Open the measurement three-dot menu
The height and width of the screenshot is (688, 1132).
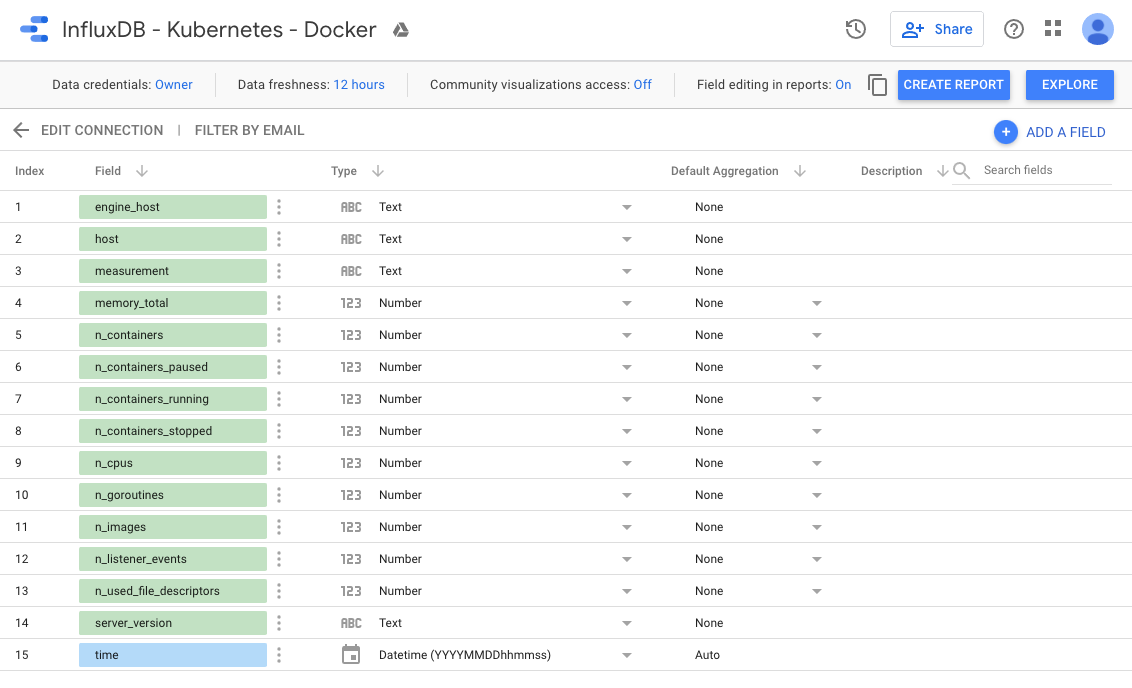click(279, 271)
